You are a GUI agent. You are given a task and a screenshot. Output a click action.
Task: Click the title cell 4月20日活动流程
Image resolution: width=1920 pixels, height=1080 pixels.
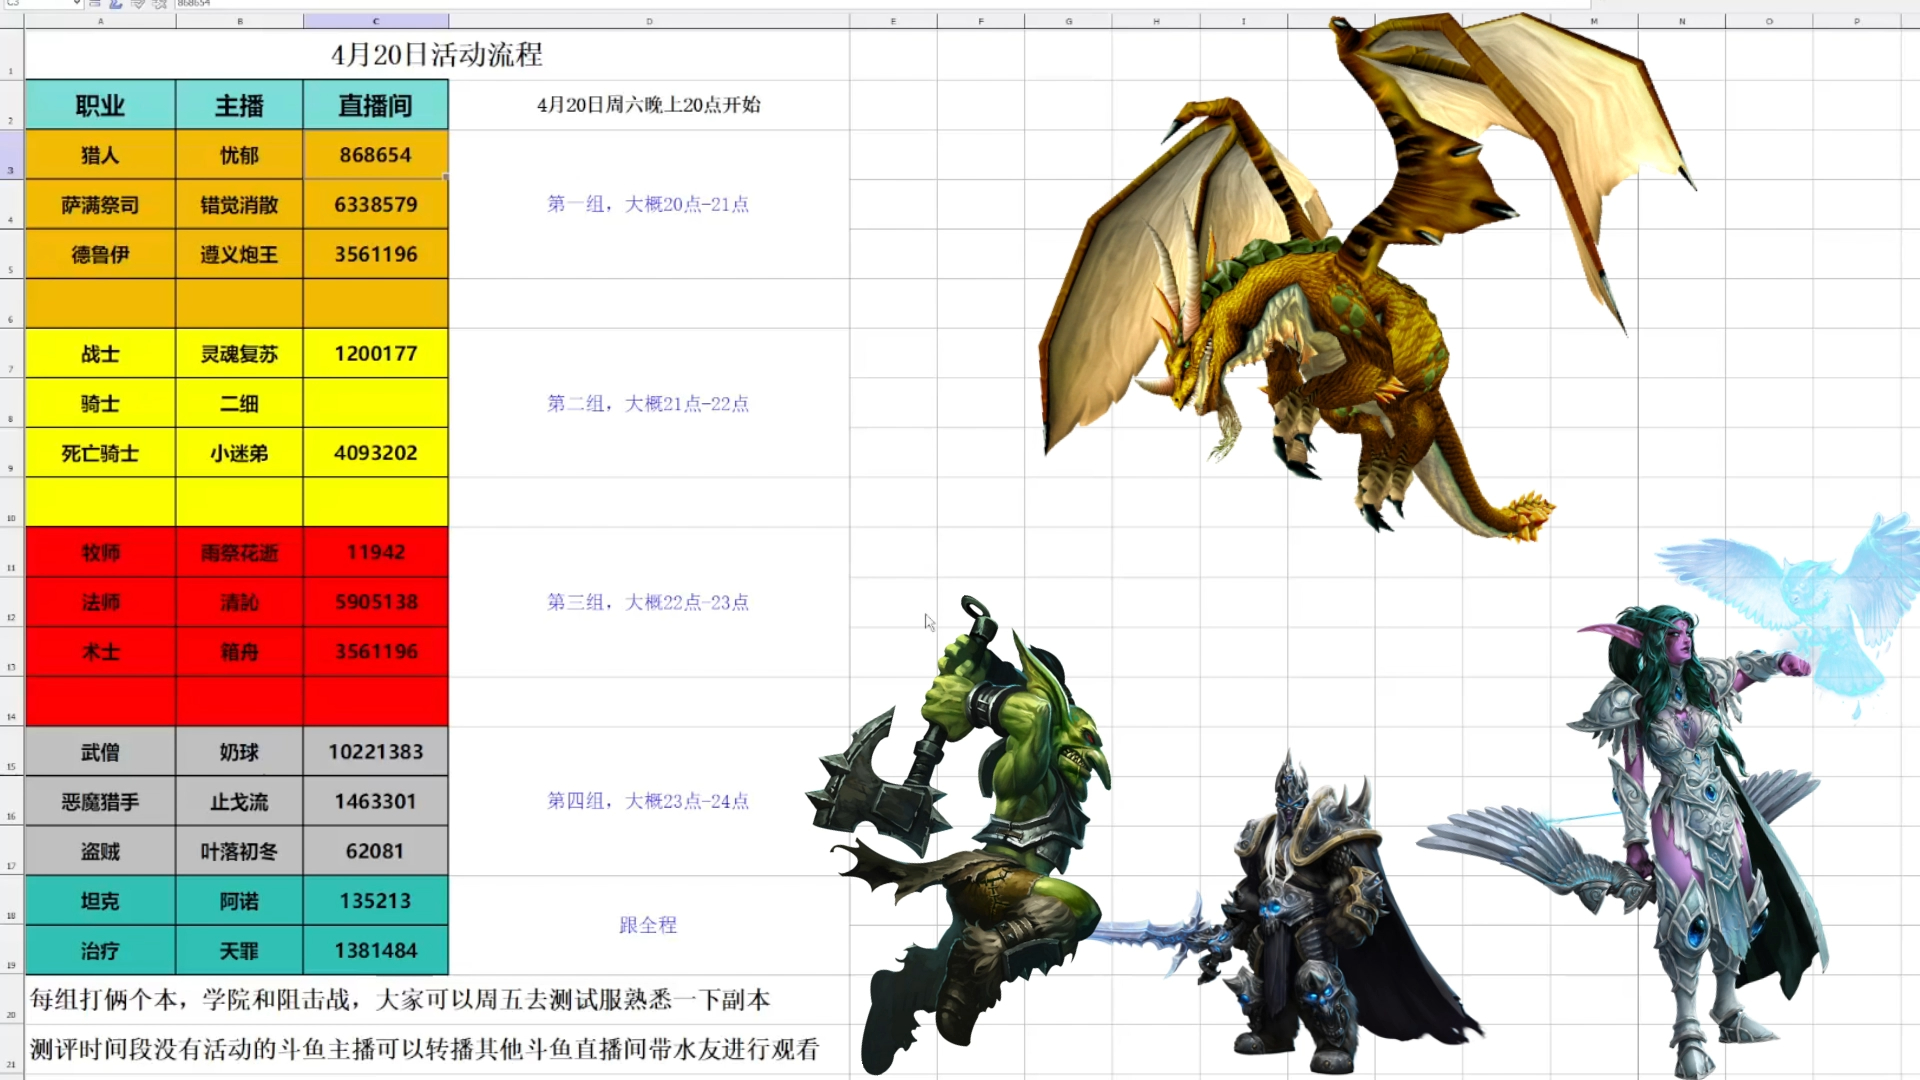(x=437, y=54)
